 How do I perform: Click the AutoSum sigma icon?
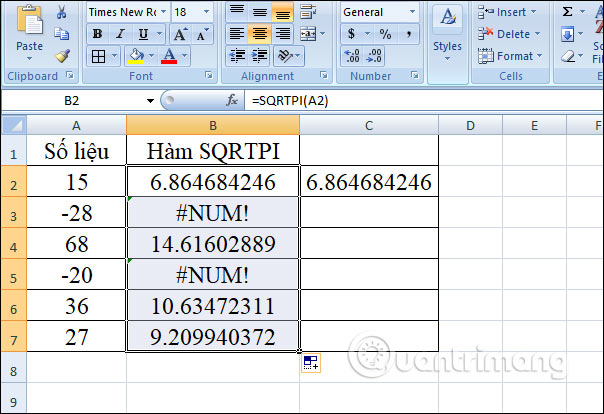567,12
